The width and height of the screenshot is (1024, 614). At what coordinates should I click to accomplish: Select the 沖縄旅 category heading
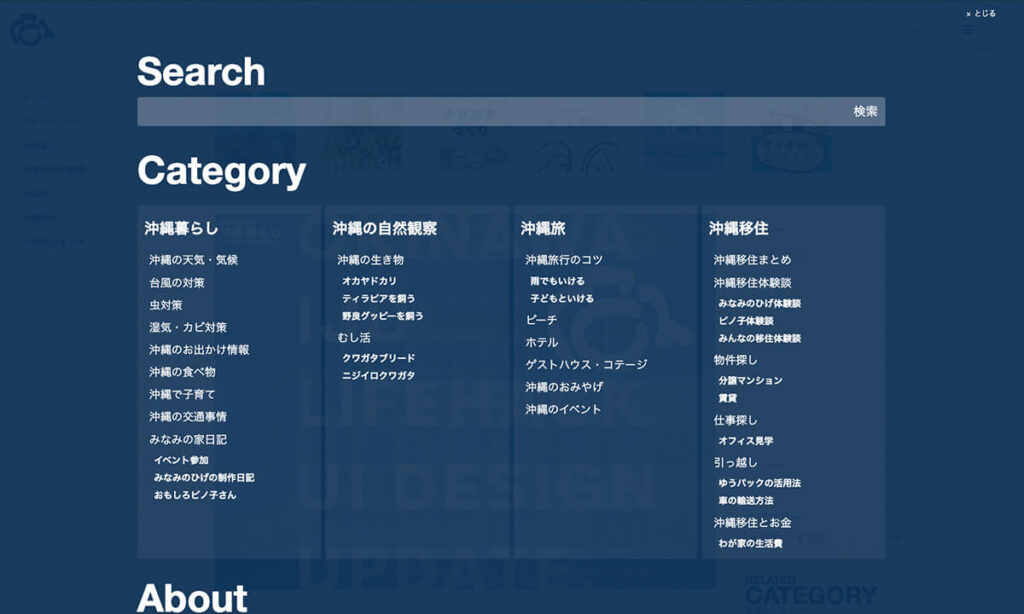coord(543,229)
